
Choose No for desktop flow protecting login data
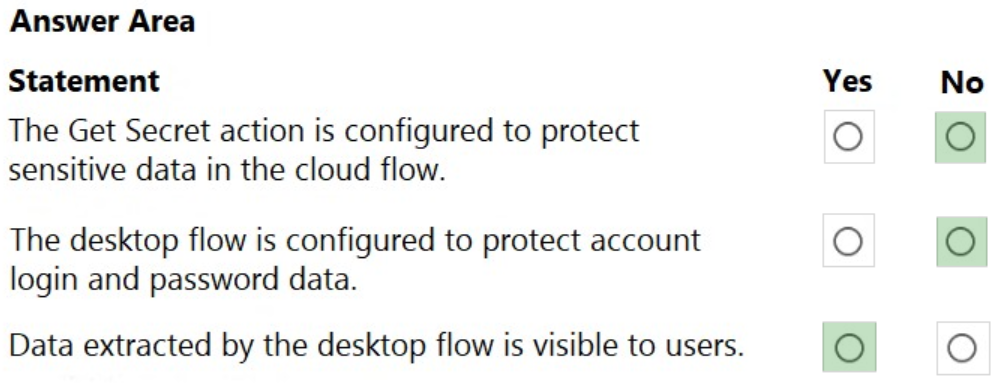coord(960,241)
